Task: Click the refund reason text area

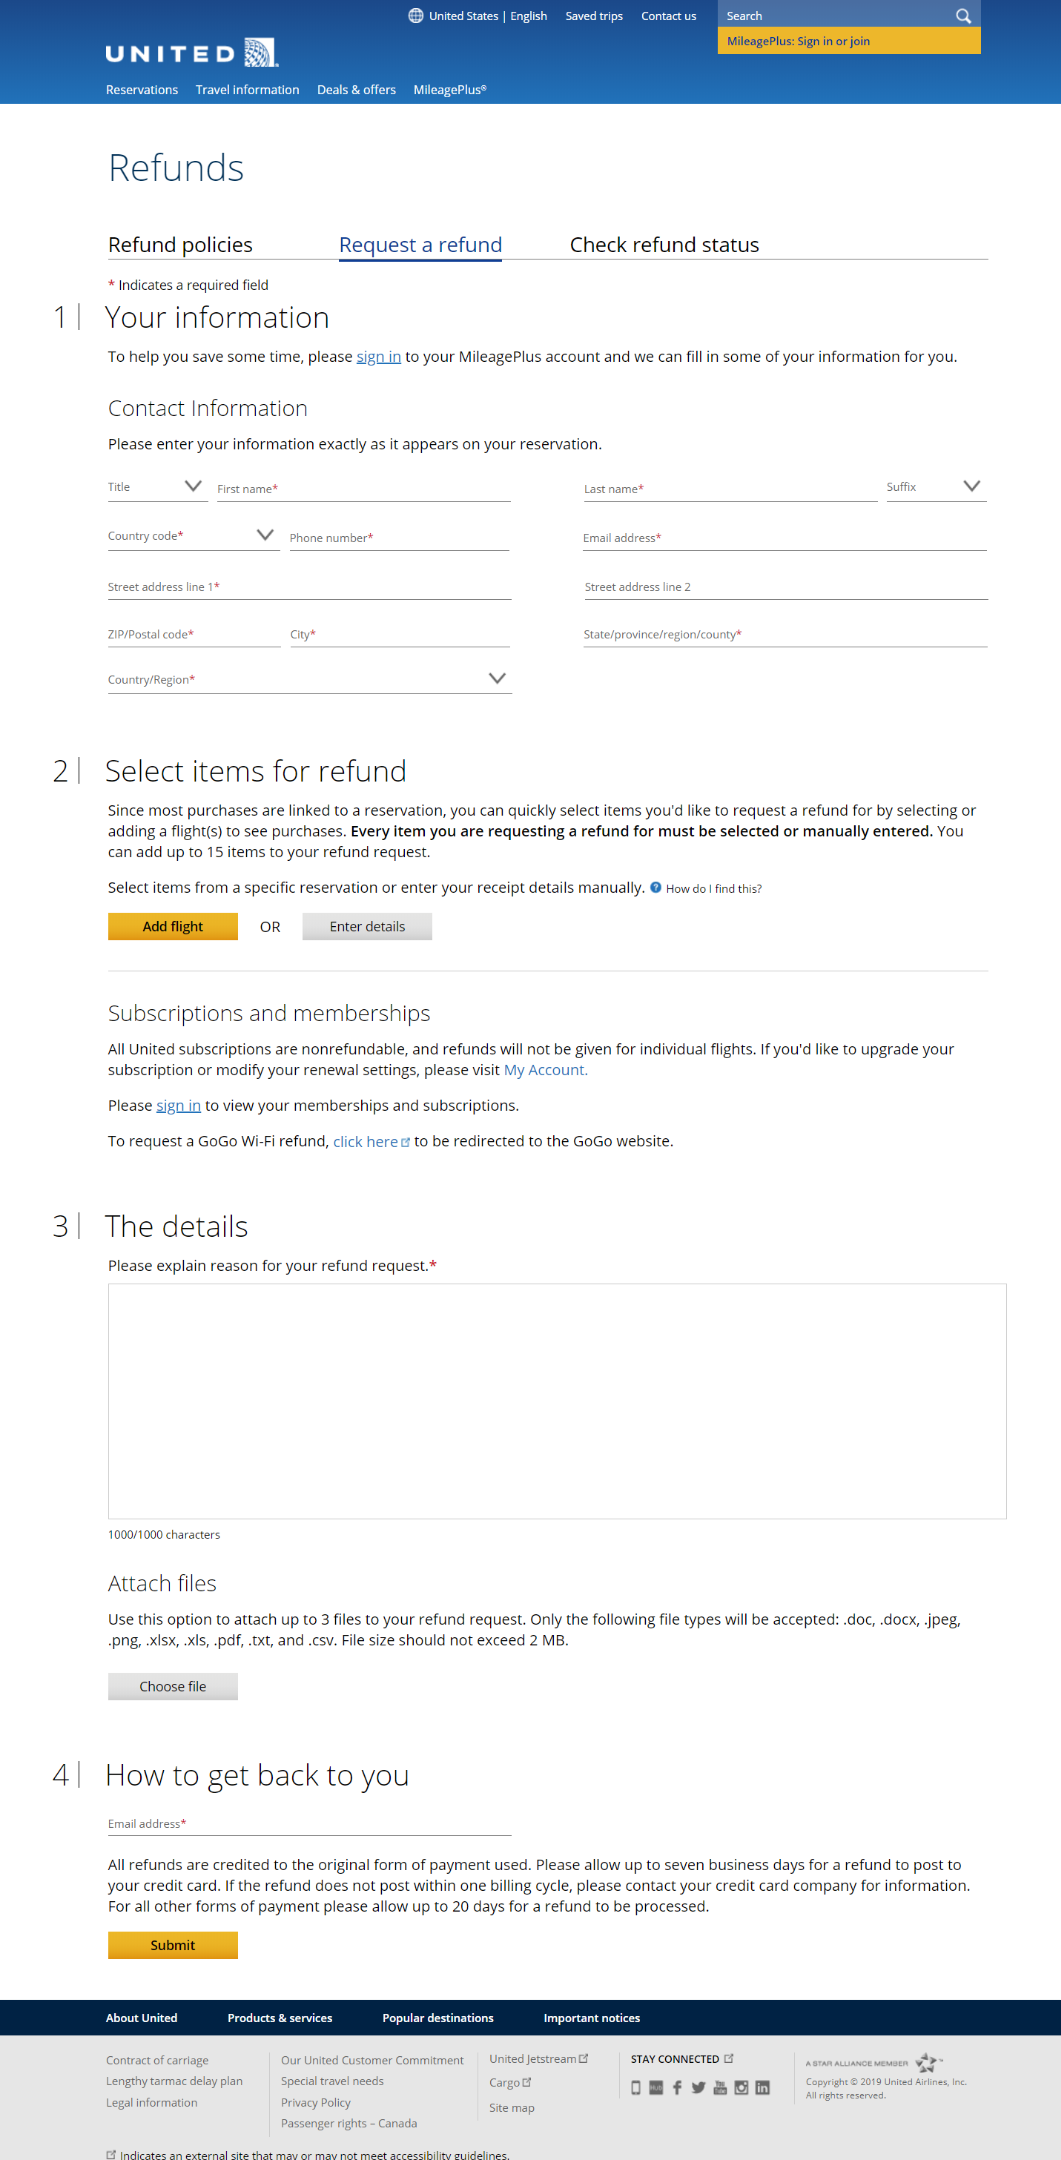Action: [557, 1401]
